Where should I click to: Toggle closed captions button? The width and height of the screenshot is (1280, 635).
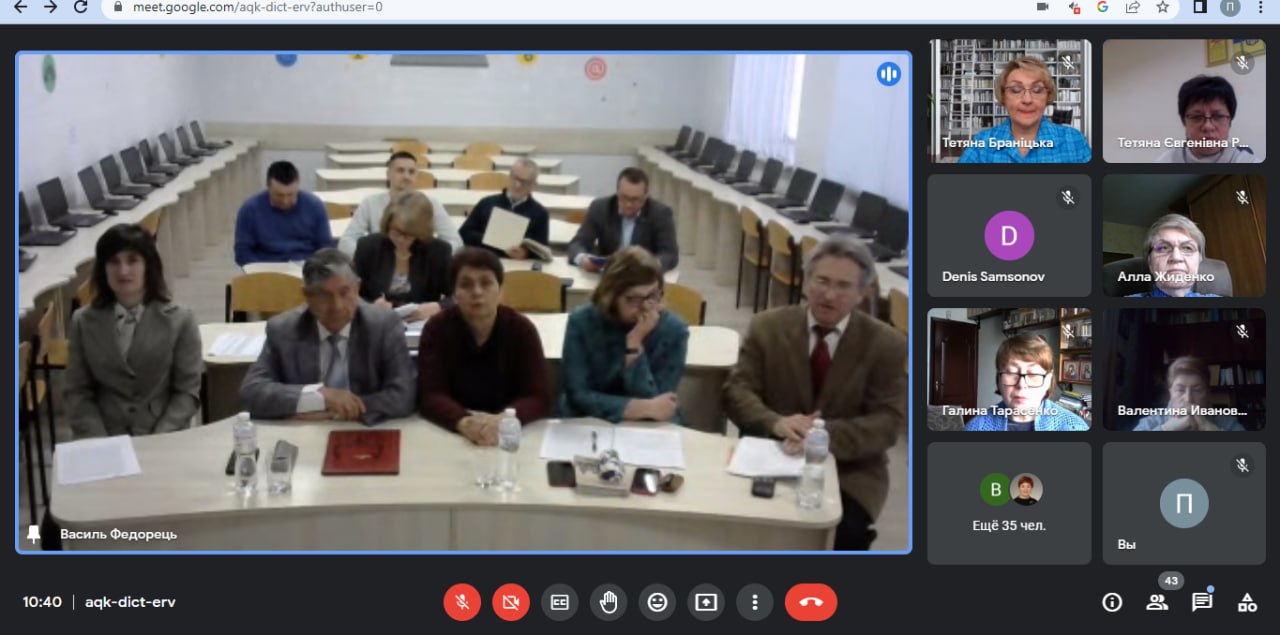tap(560, 602)
